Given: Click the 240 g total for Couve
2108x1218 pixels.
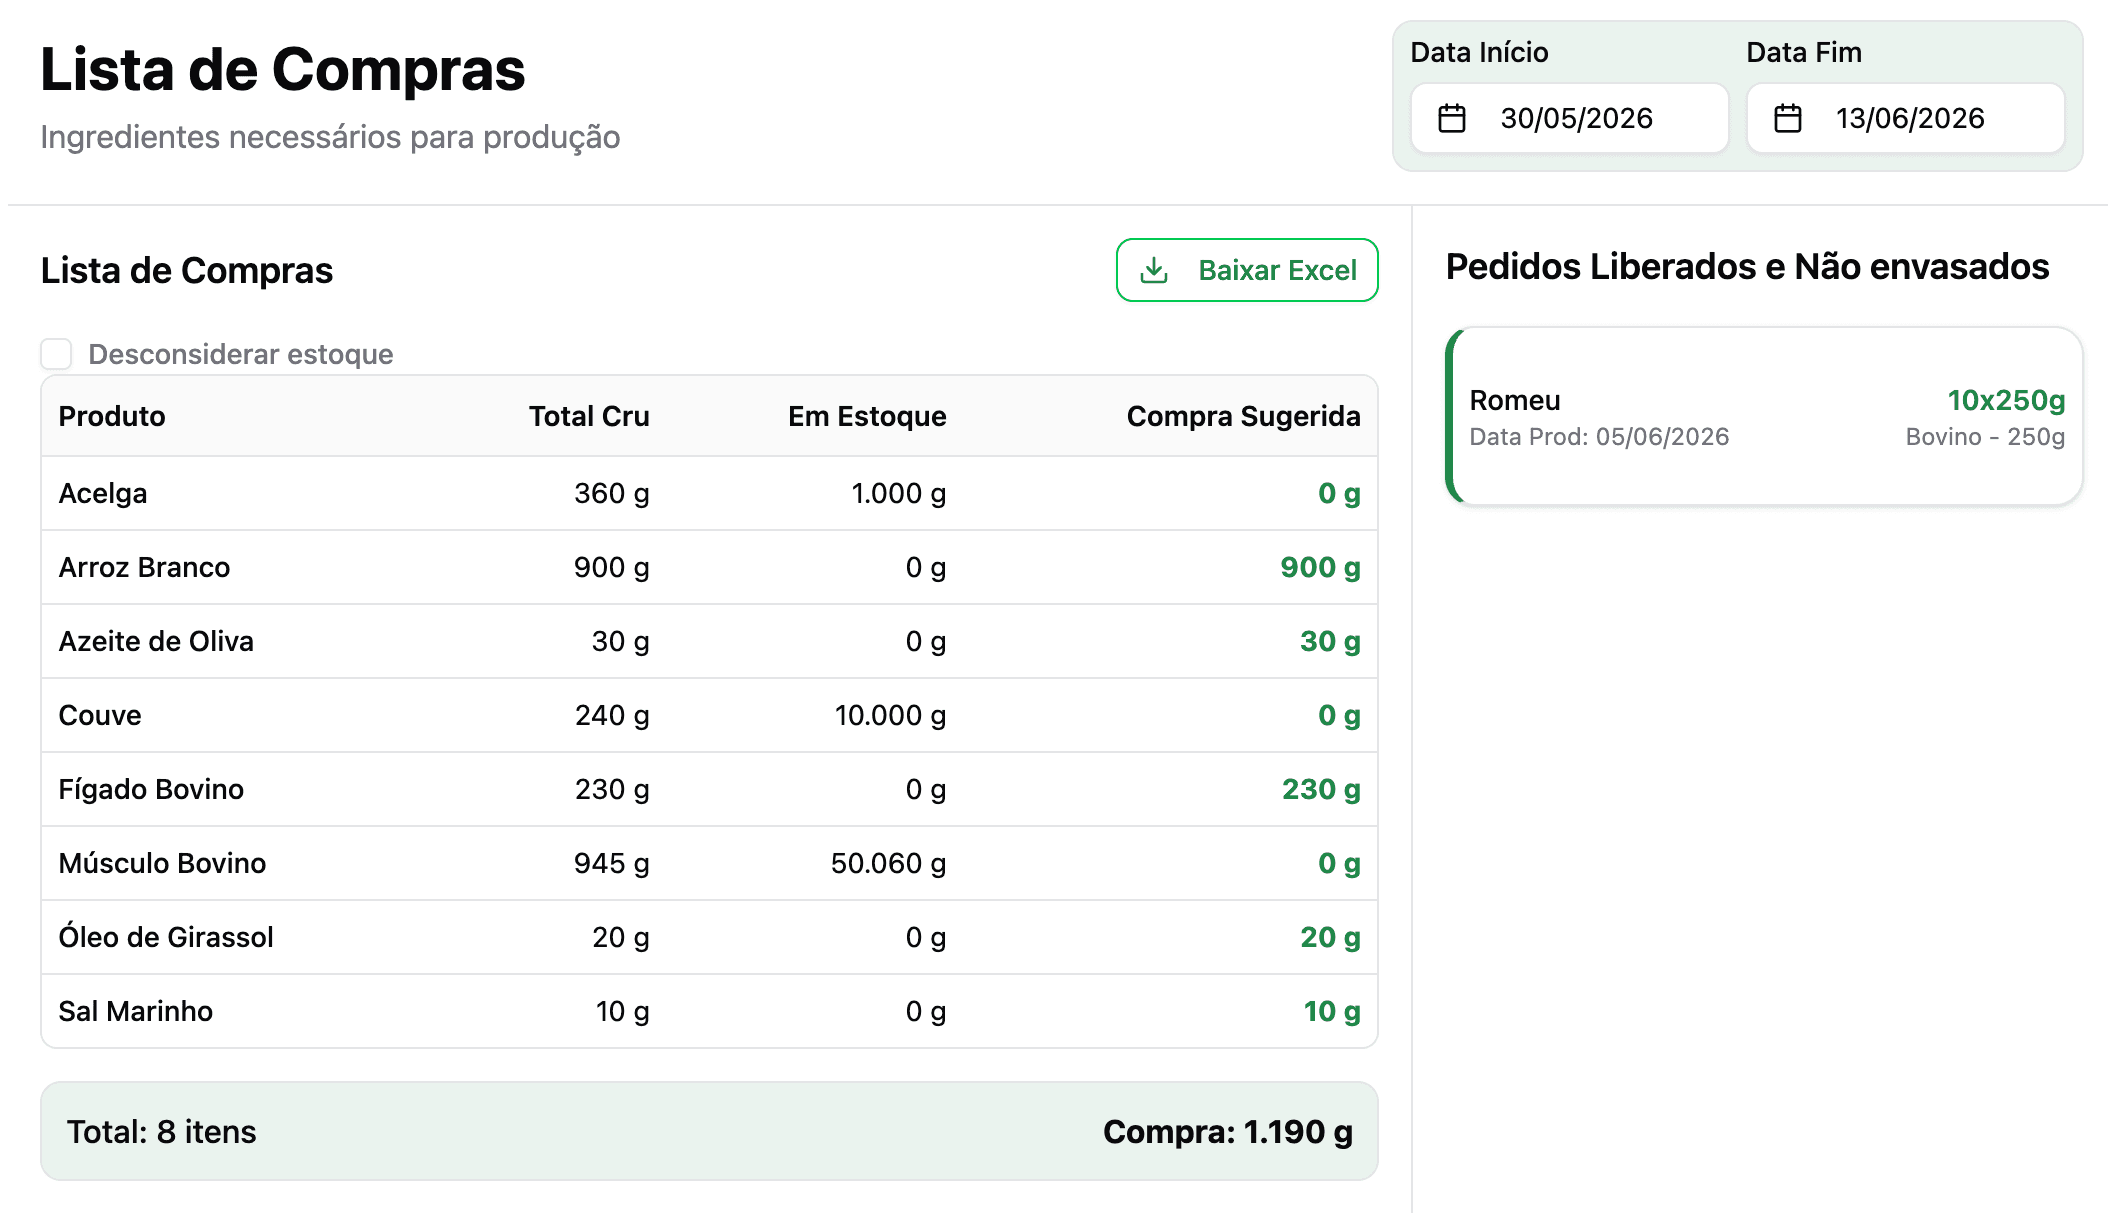Looking at the screenshot, I should click(612, 715).
